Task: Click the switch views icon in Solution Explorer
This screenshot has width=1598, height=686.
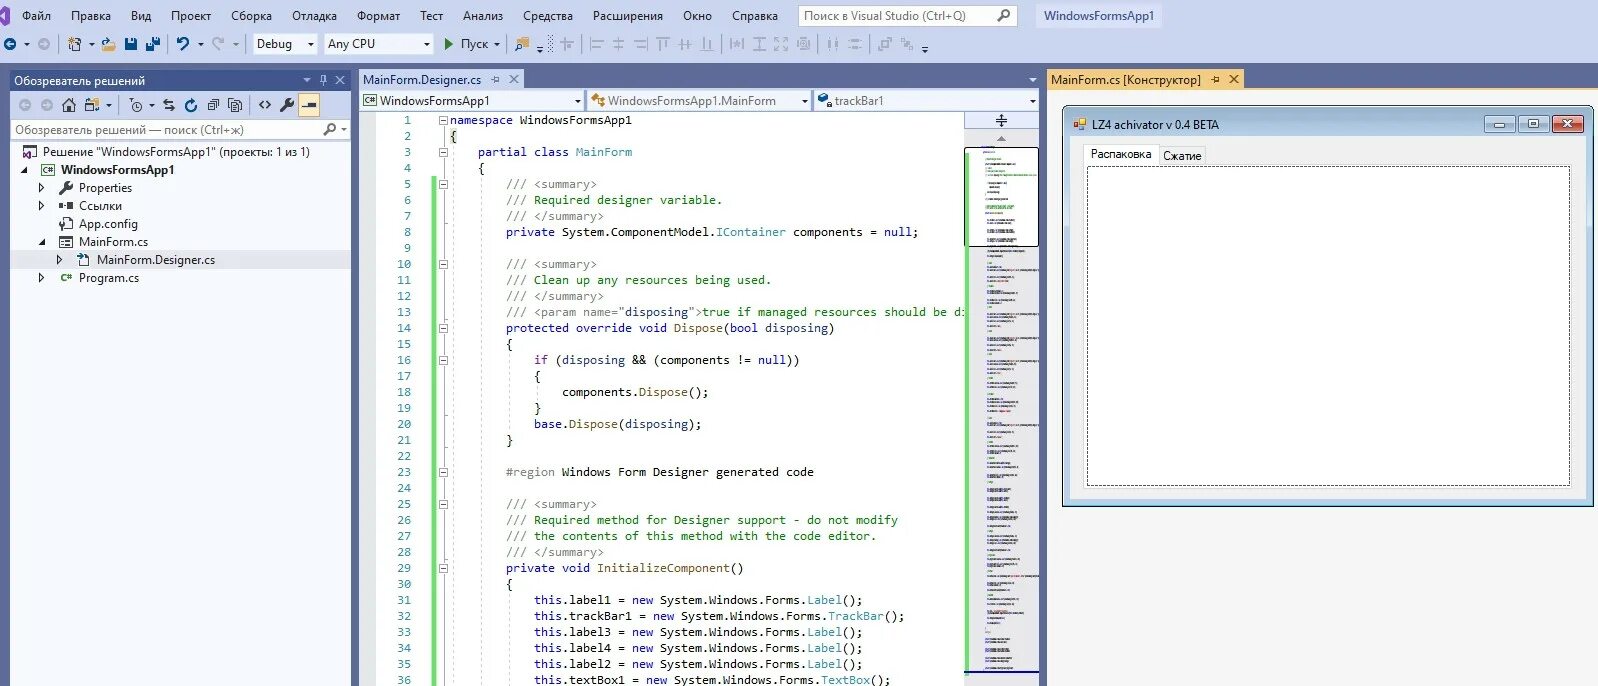Action: click(x=92, y=105)
